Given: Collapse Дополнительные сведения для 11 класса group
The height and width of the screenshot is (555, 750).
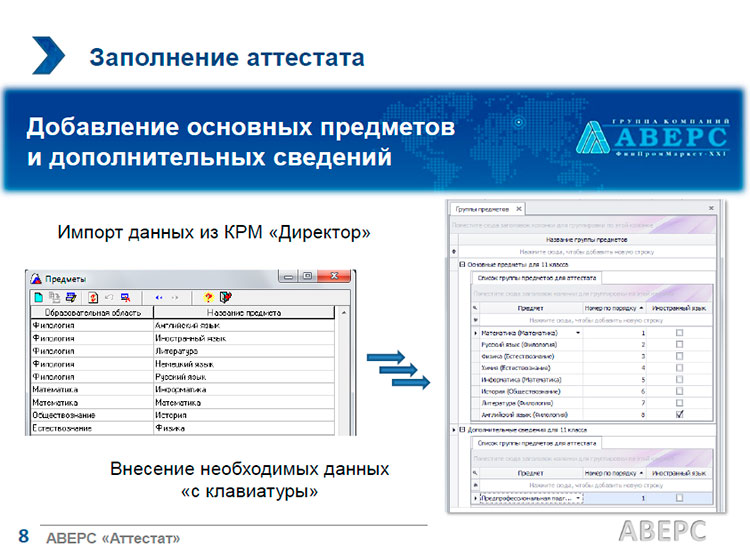Looking at the screenshot, I should tap(462, 430).
